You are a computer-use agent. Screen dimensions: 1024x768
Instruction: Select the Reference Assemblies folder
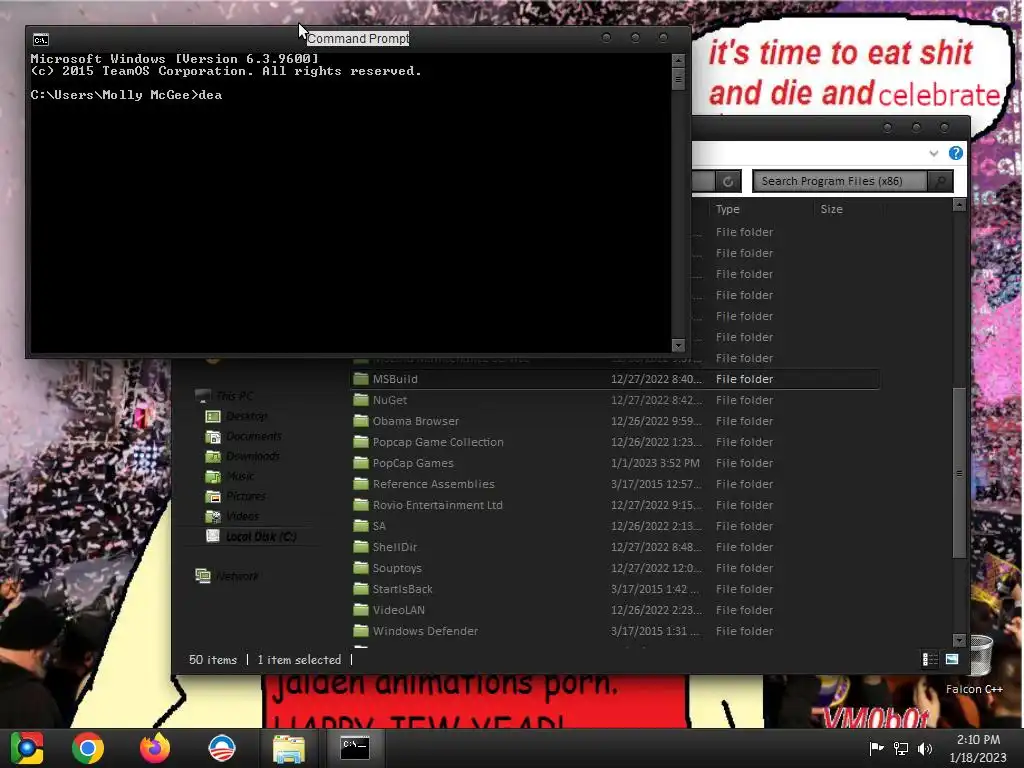click(615, 484)
